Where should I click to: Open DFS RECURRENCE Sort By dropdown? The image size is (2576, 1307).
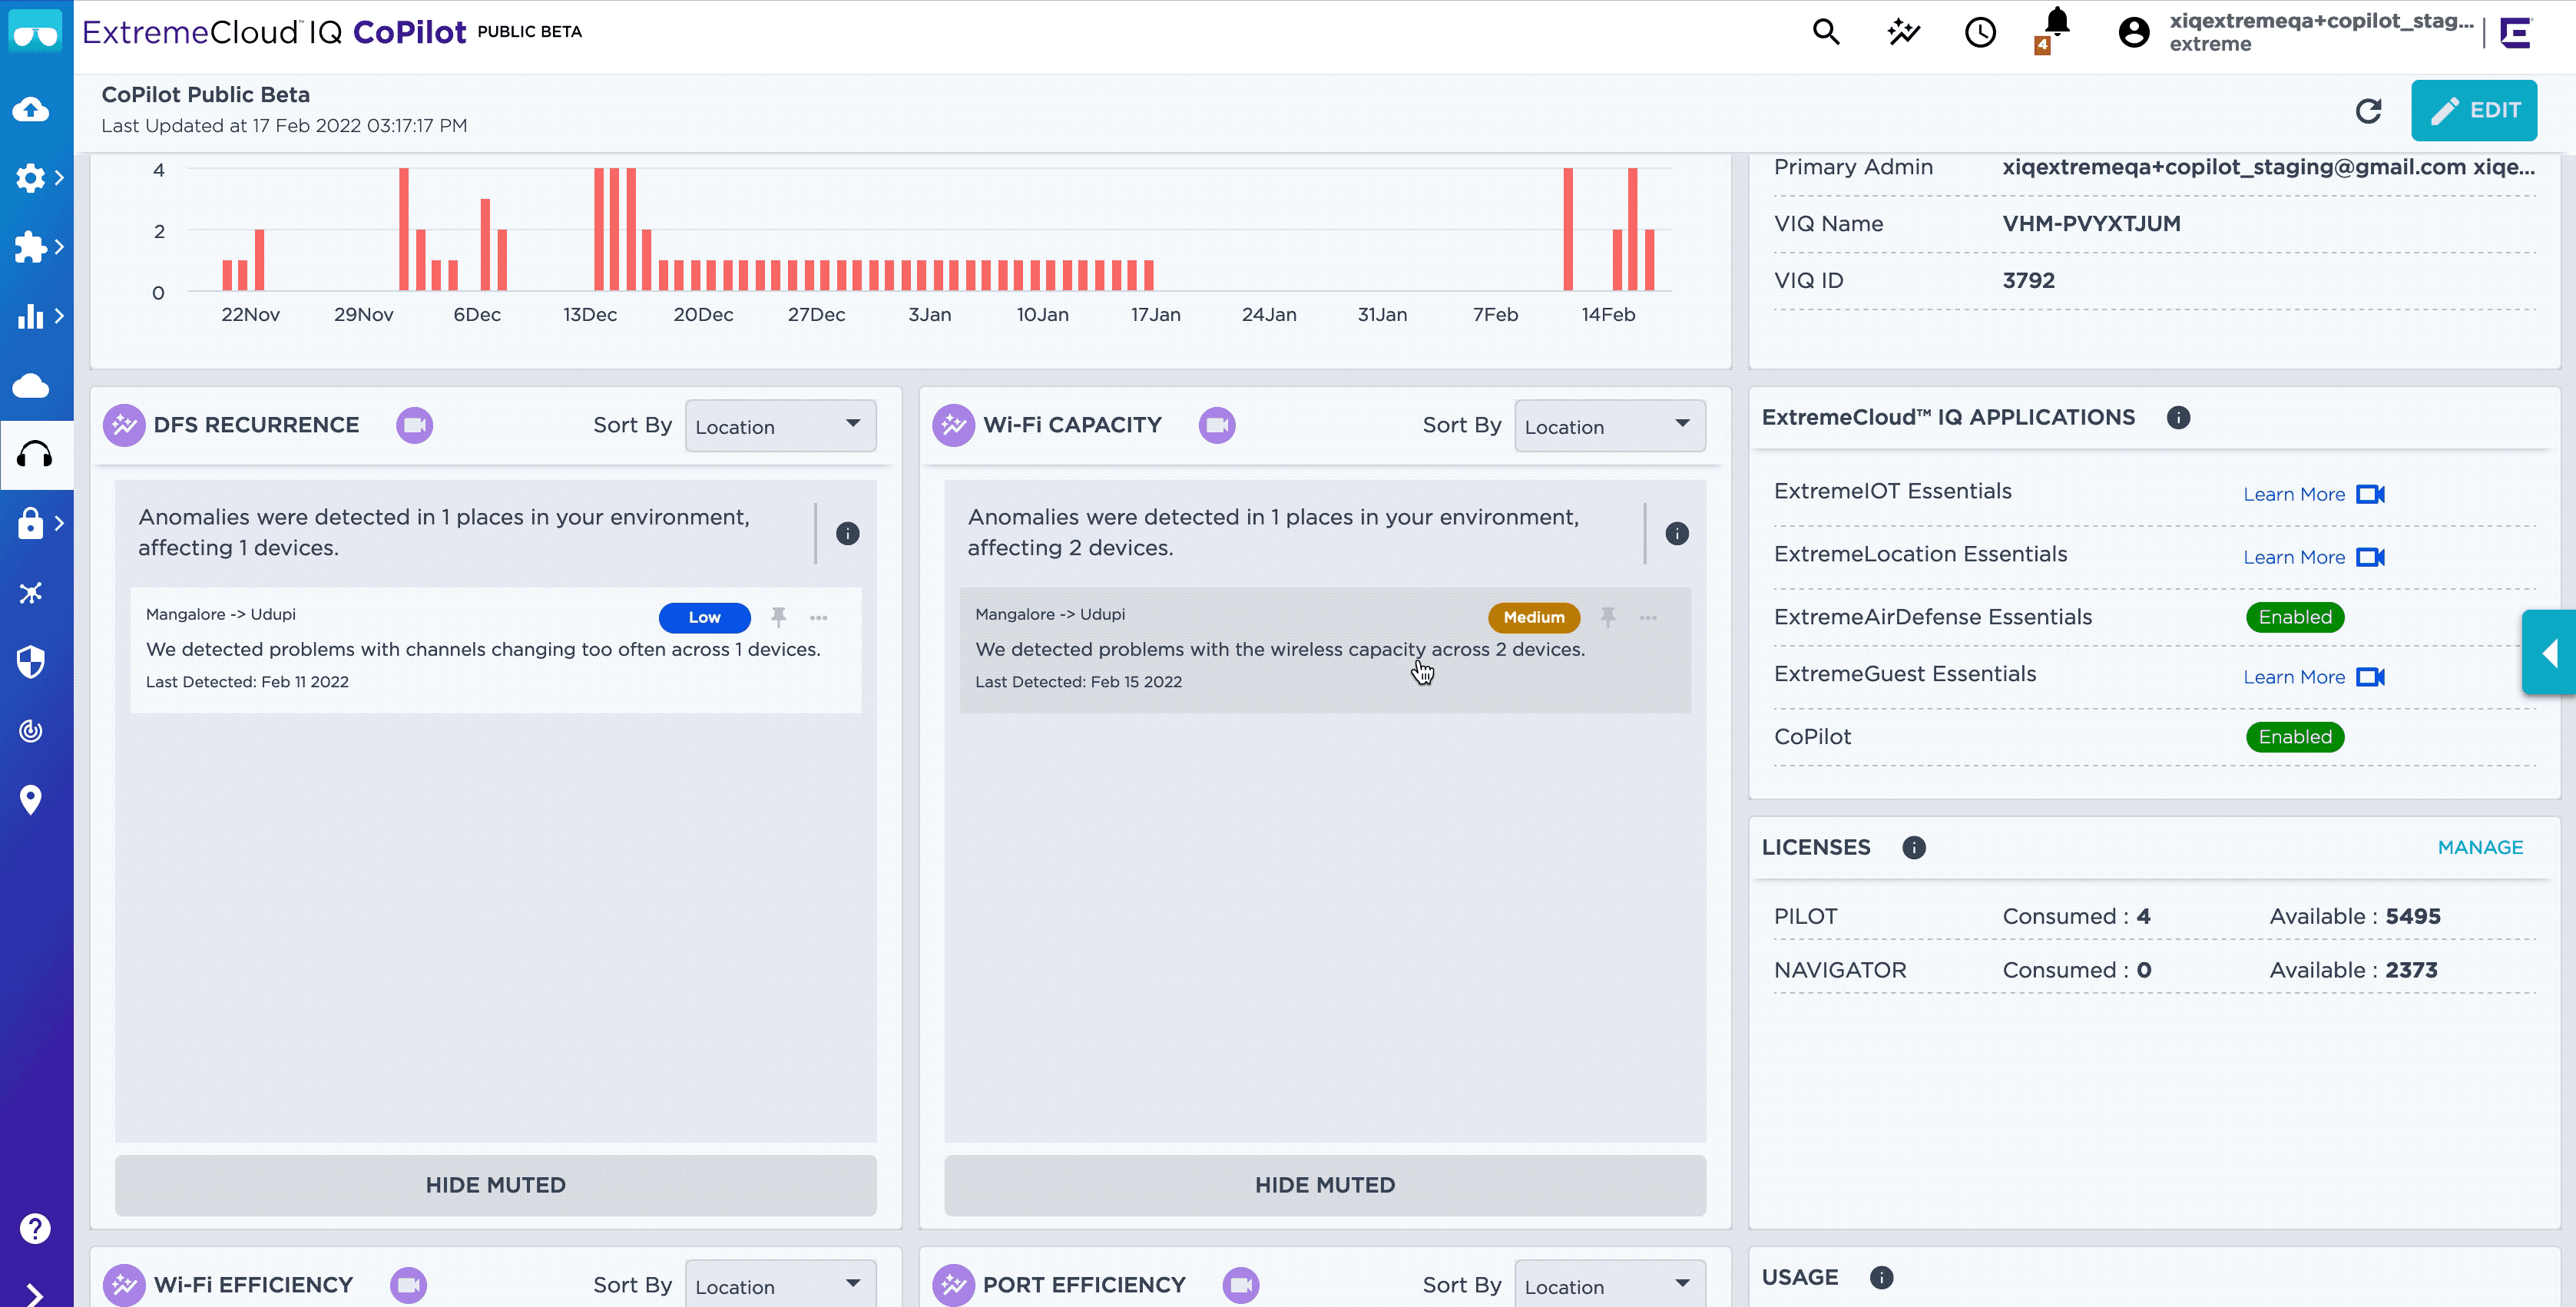click(780, 426)
